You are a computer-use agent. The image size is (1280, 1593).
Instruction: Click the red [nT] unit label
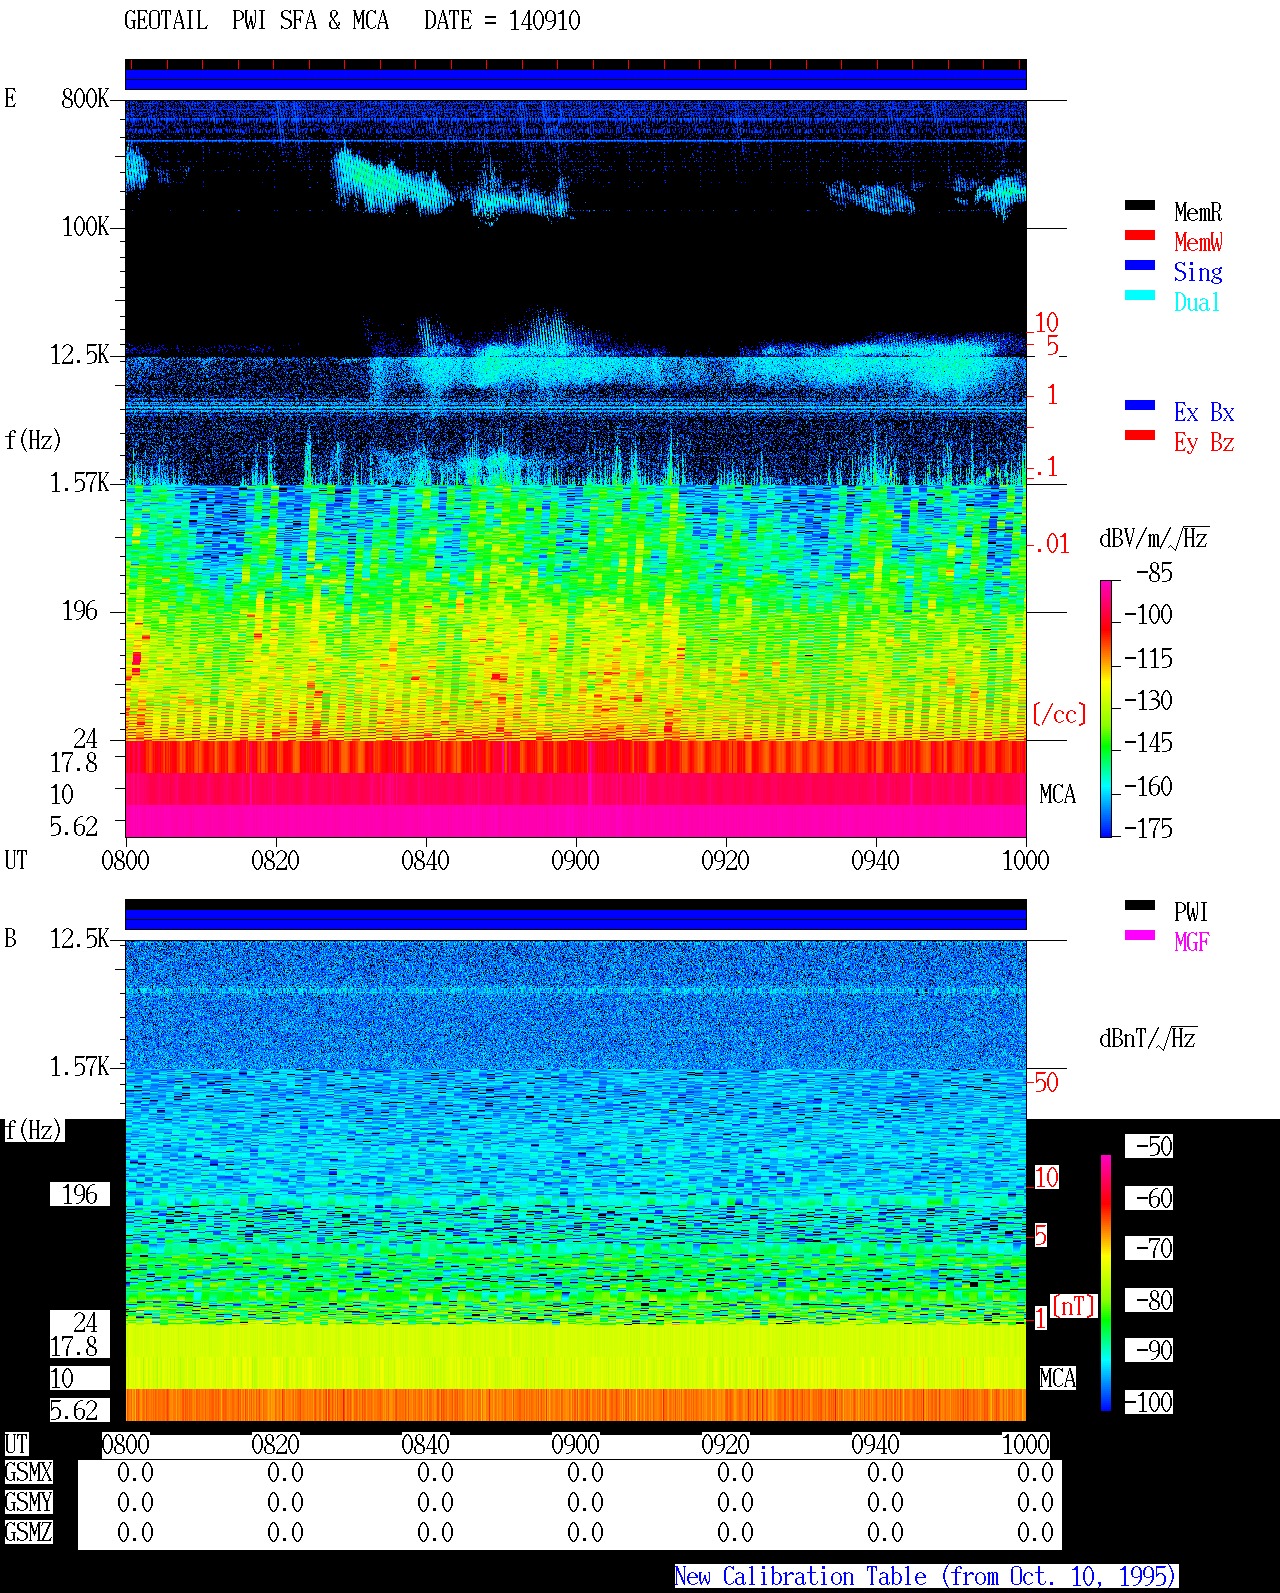pyautogui.click(x=1074, y=1306)
